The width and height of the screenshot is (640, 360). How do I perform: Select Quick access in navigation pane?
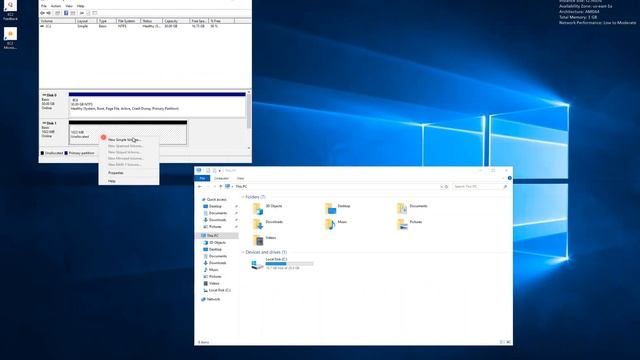pyautogui.click(x=213, y=200)
